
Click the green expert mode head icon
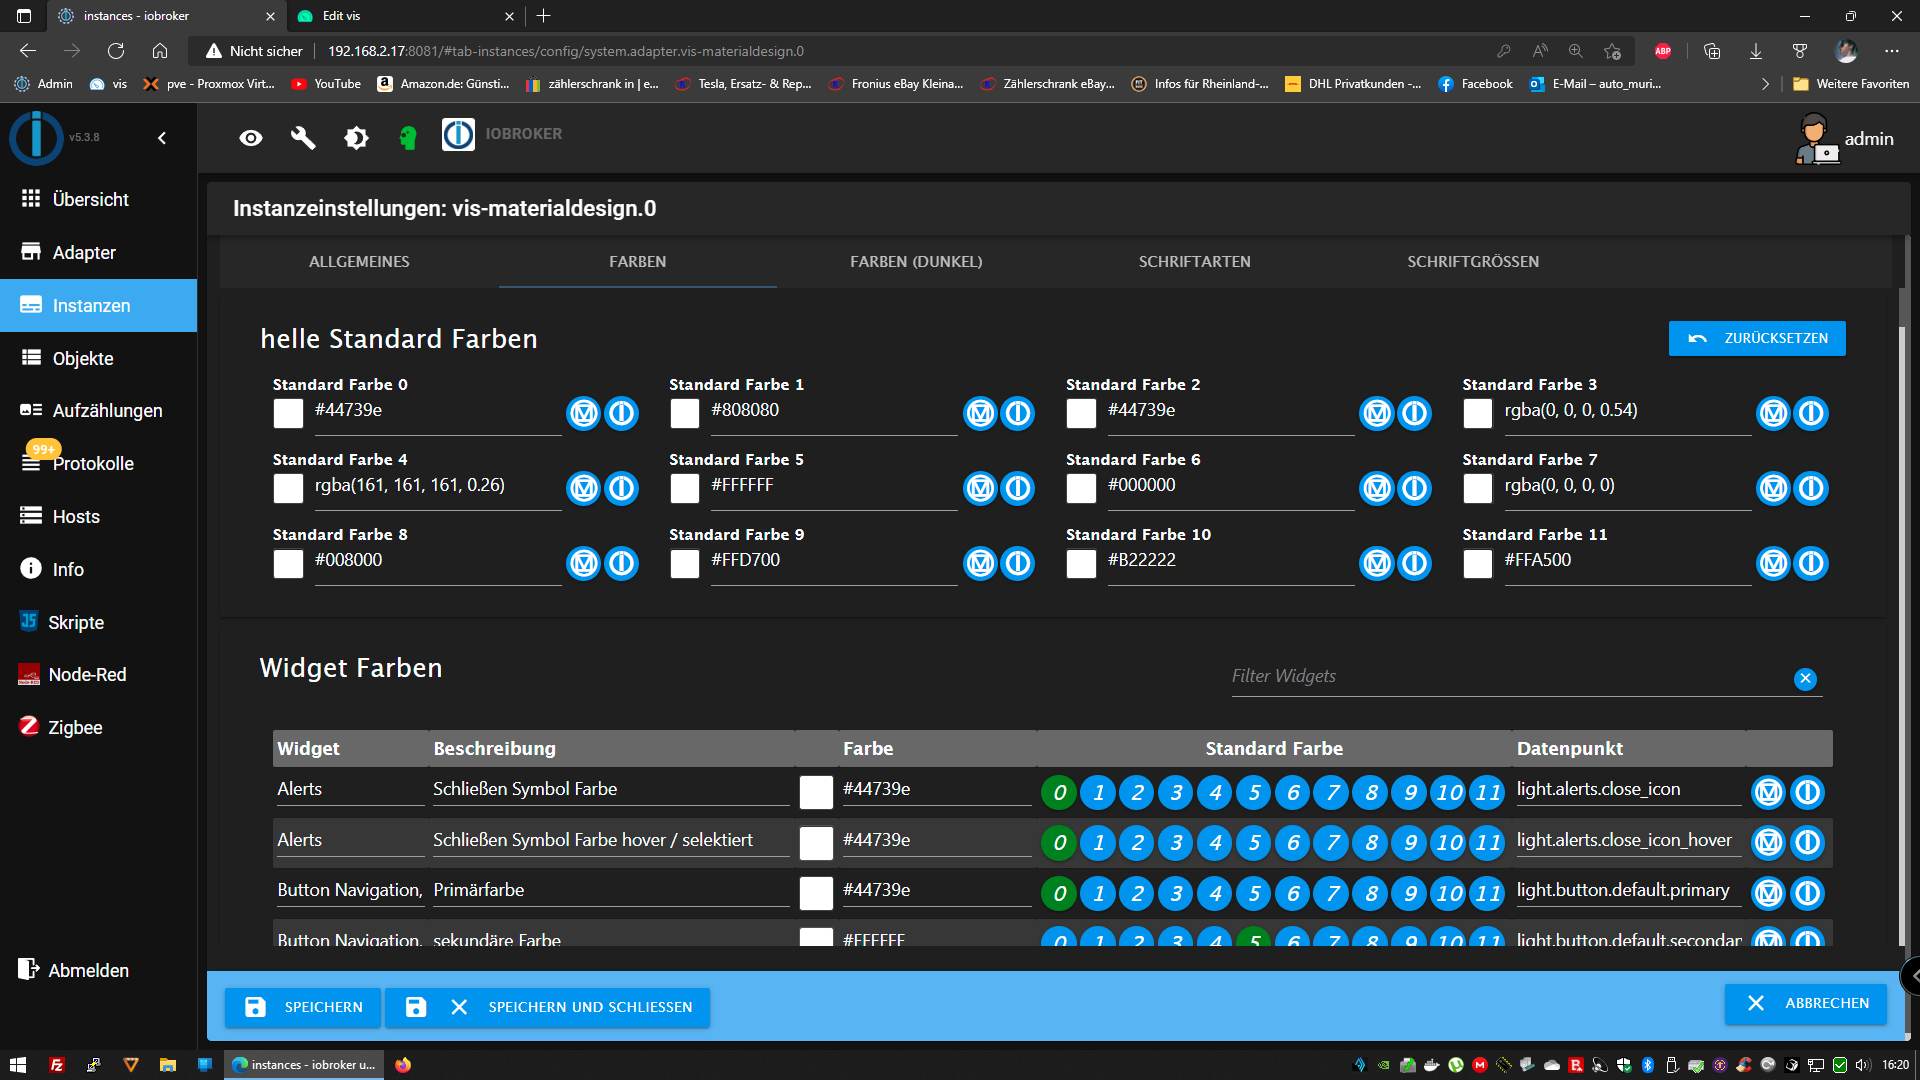(x=407, y=138)
